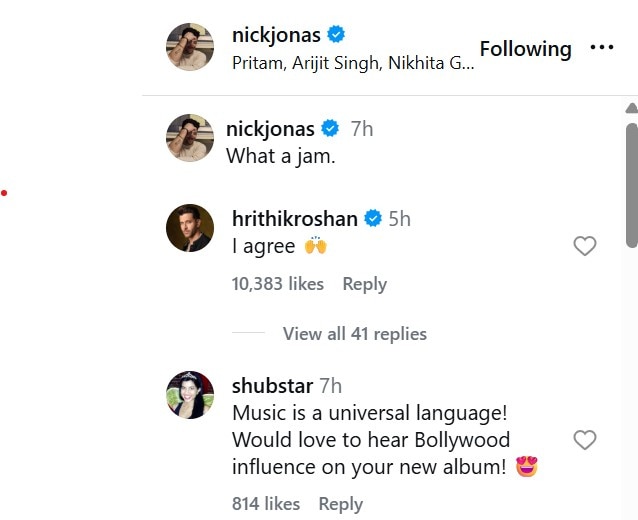Open nickjonas avatar beside caption
Screen dimensions: 638x520
(x=190, y=138)
